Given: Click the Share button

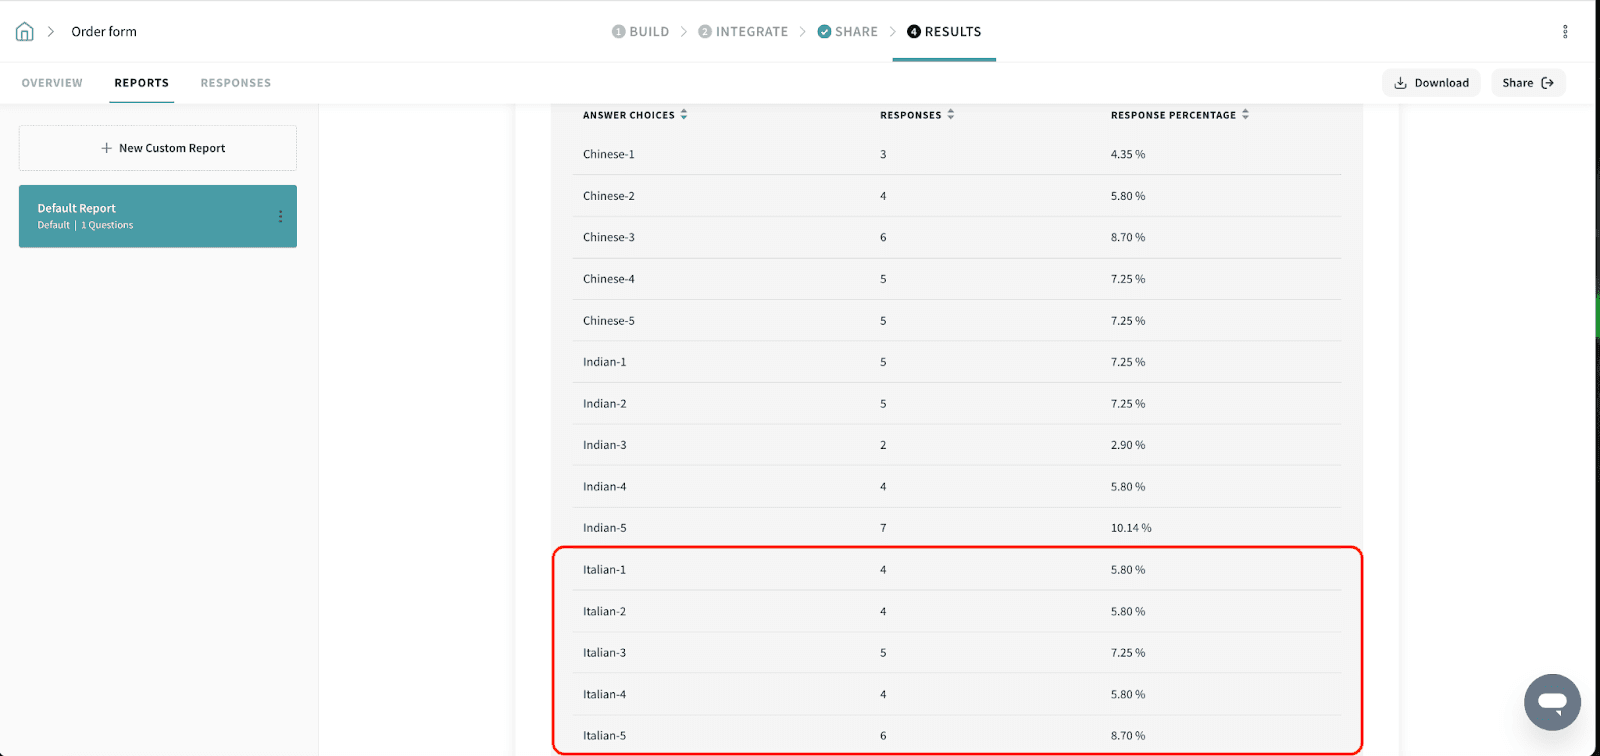Looking at the screenshot, I should pos(1527,83).
